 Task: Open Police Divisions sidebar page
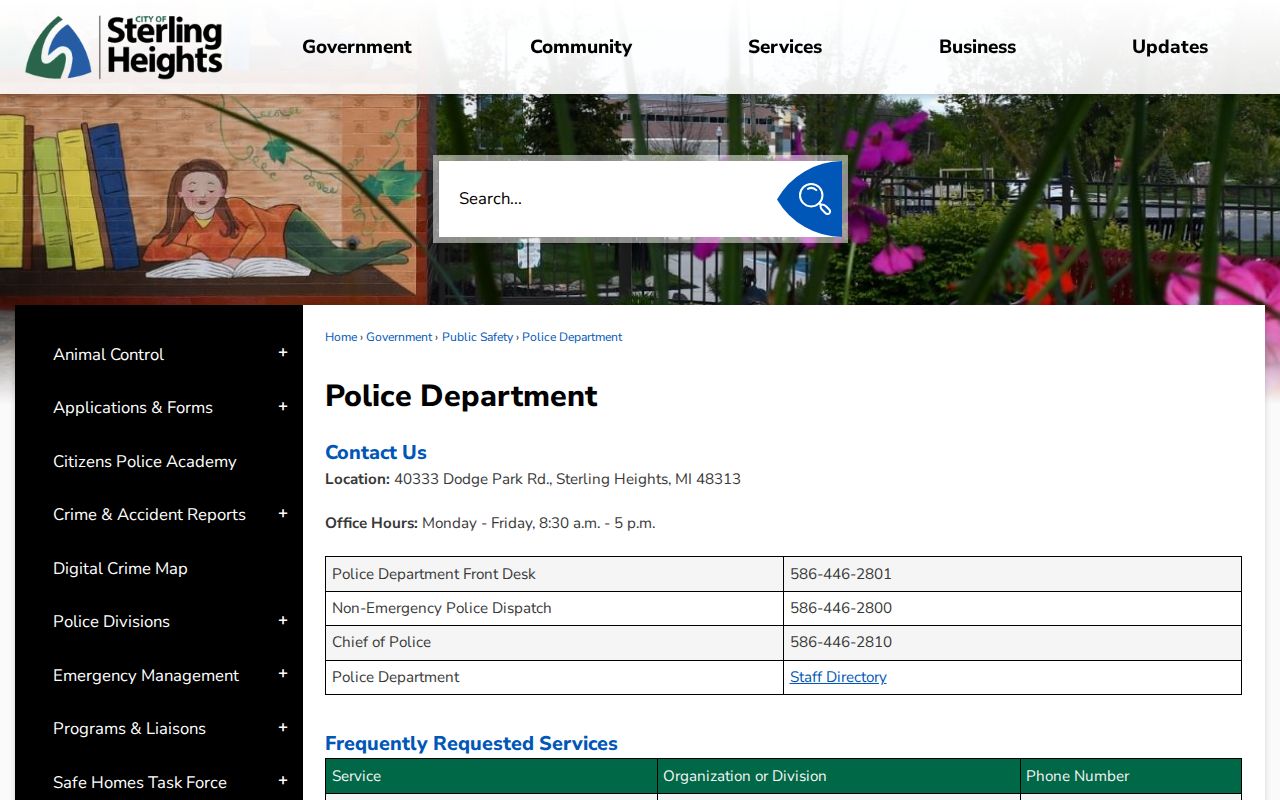click(x=111, y=621)
